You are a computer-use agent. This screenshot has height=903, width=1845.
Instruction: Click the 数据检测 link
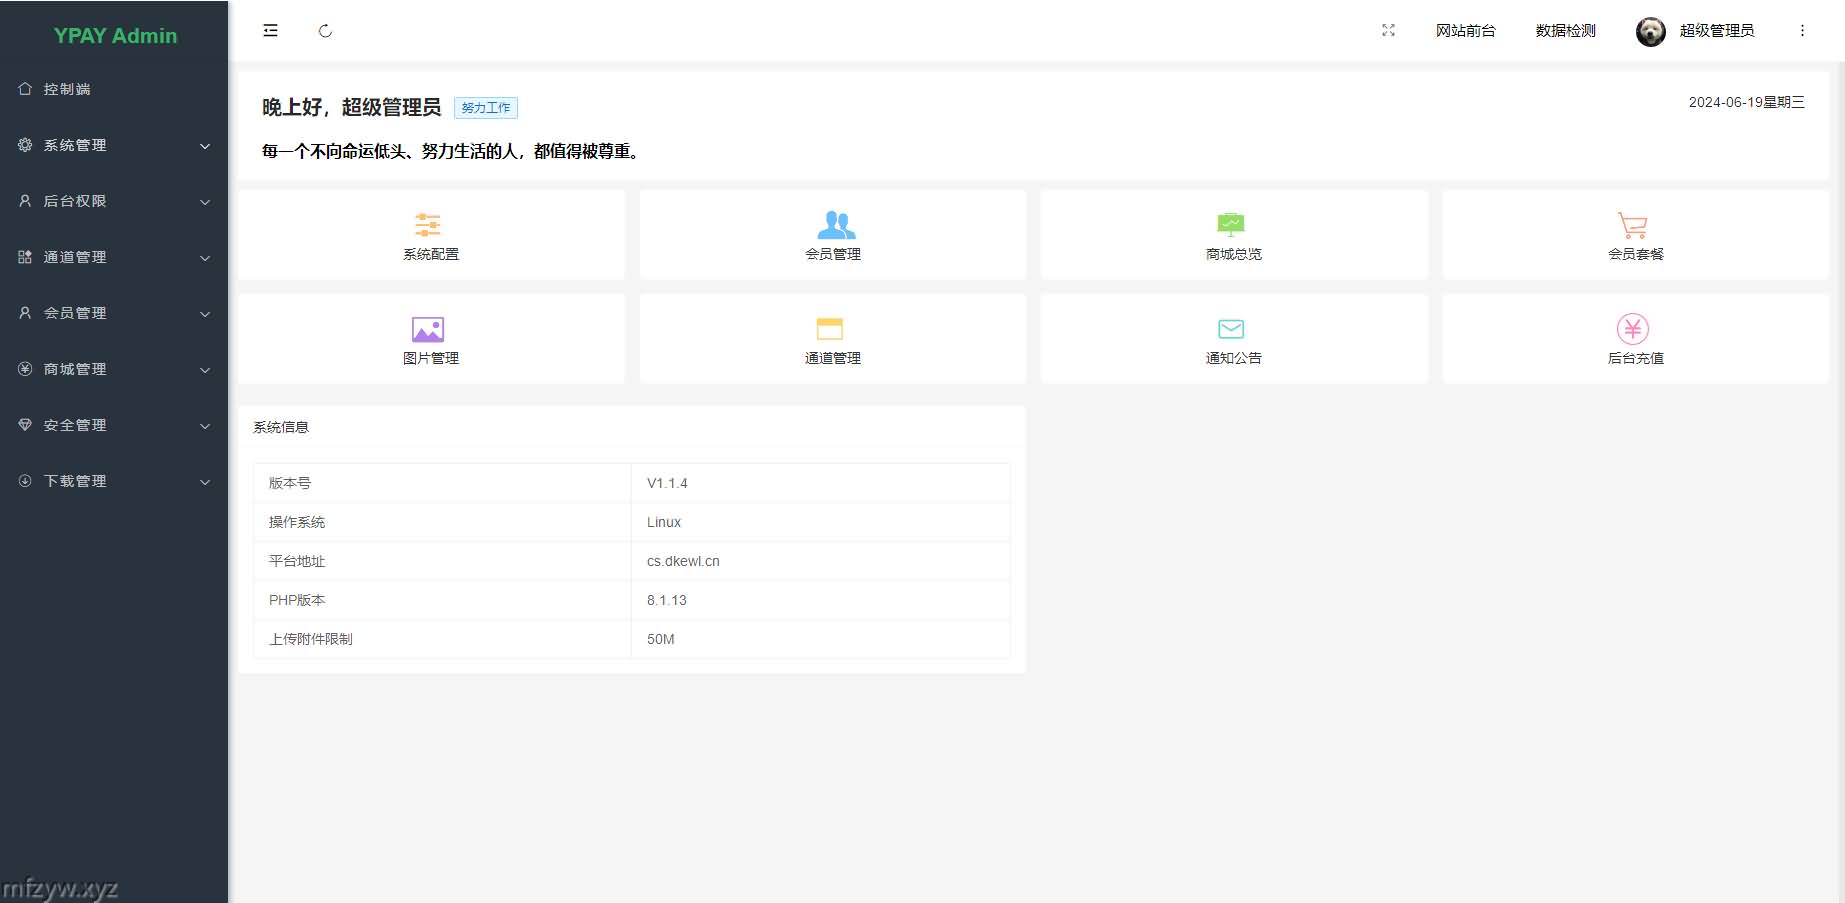click(x=1565, y=31)
